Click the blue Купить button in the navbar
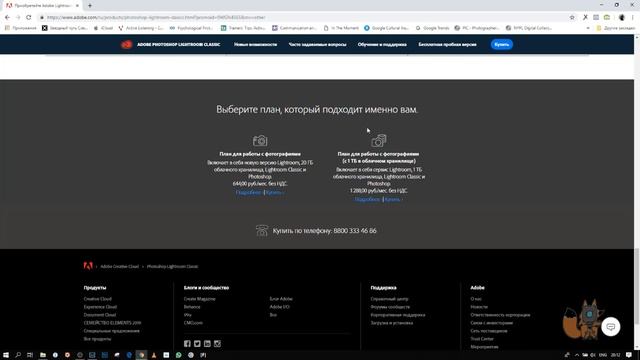 (502, 44)
